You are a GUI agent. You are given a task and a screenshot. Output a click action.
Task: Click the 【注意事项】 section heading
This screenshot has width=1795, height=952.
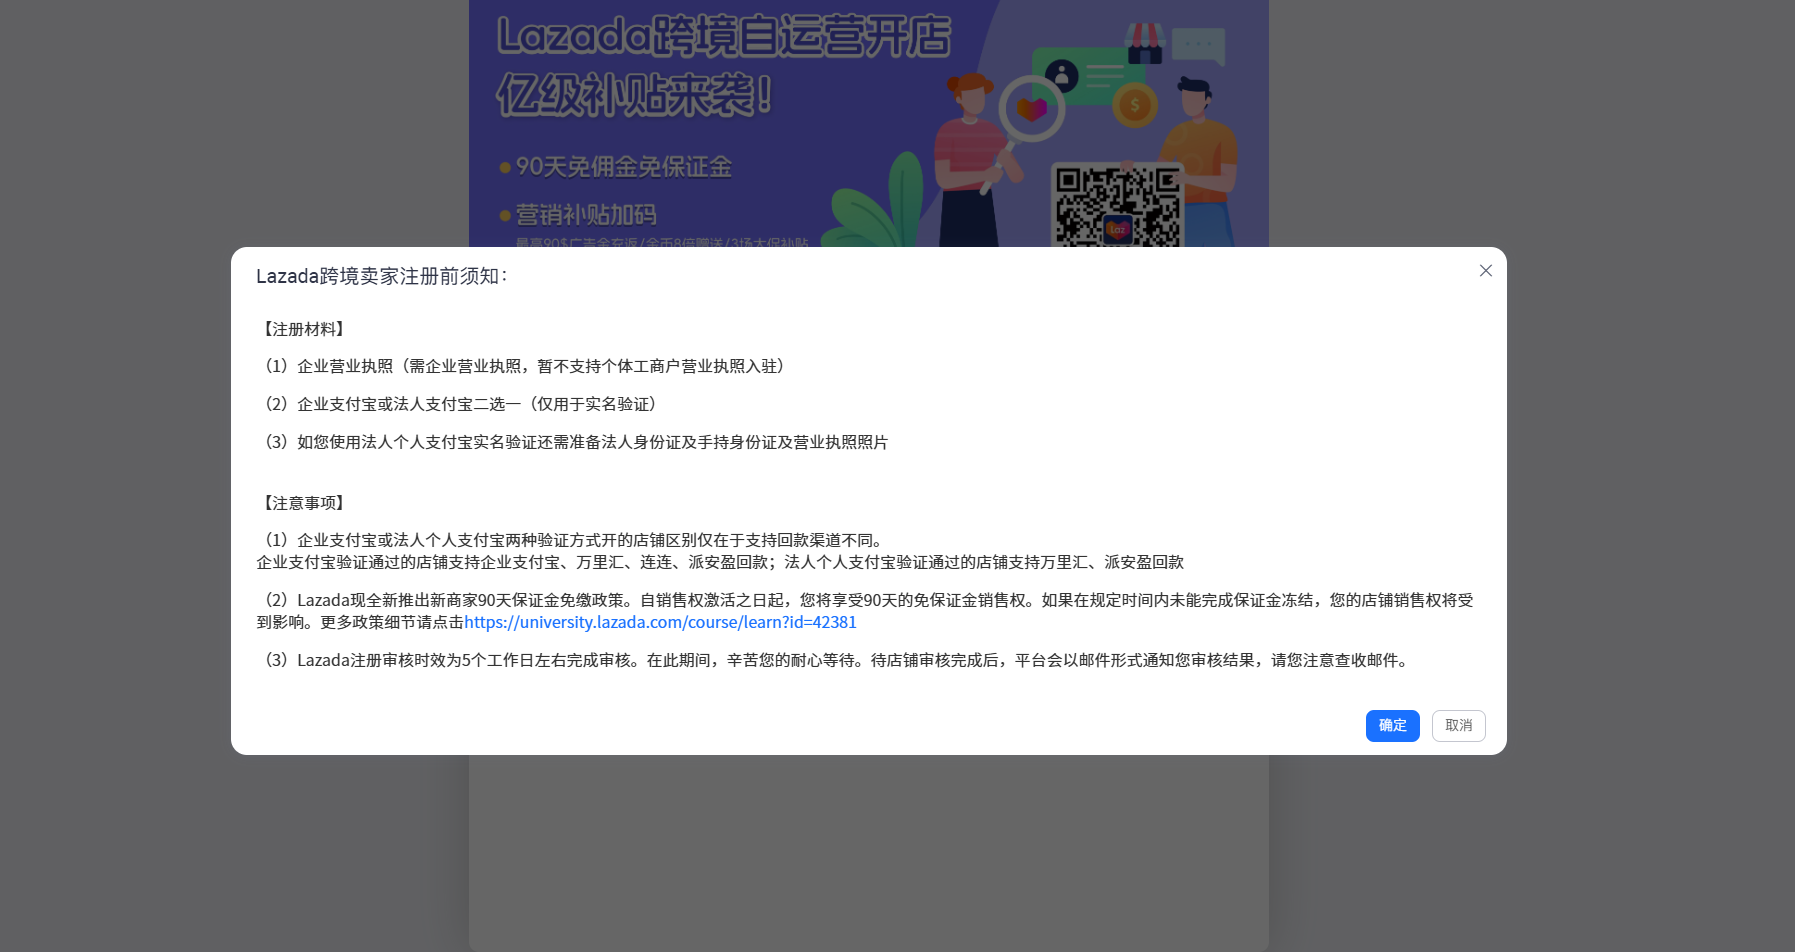304,503
